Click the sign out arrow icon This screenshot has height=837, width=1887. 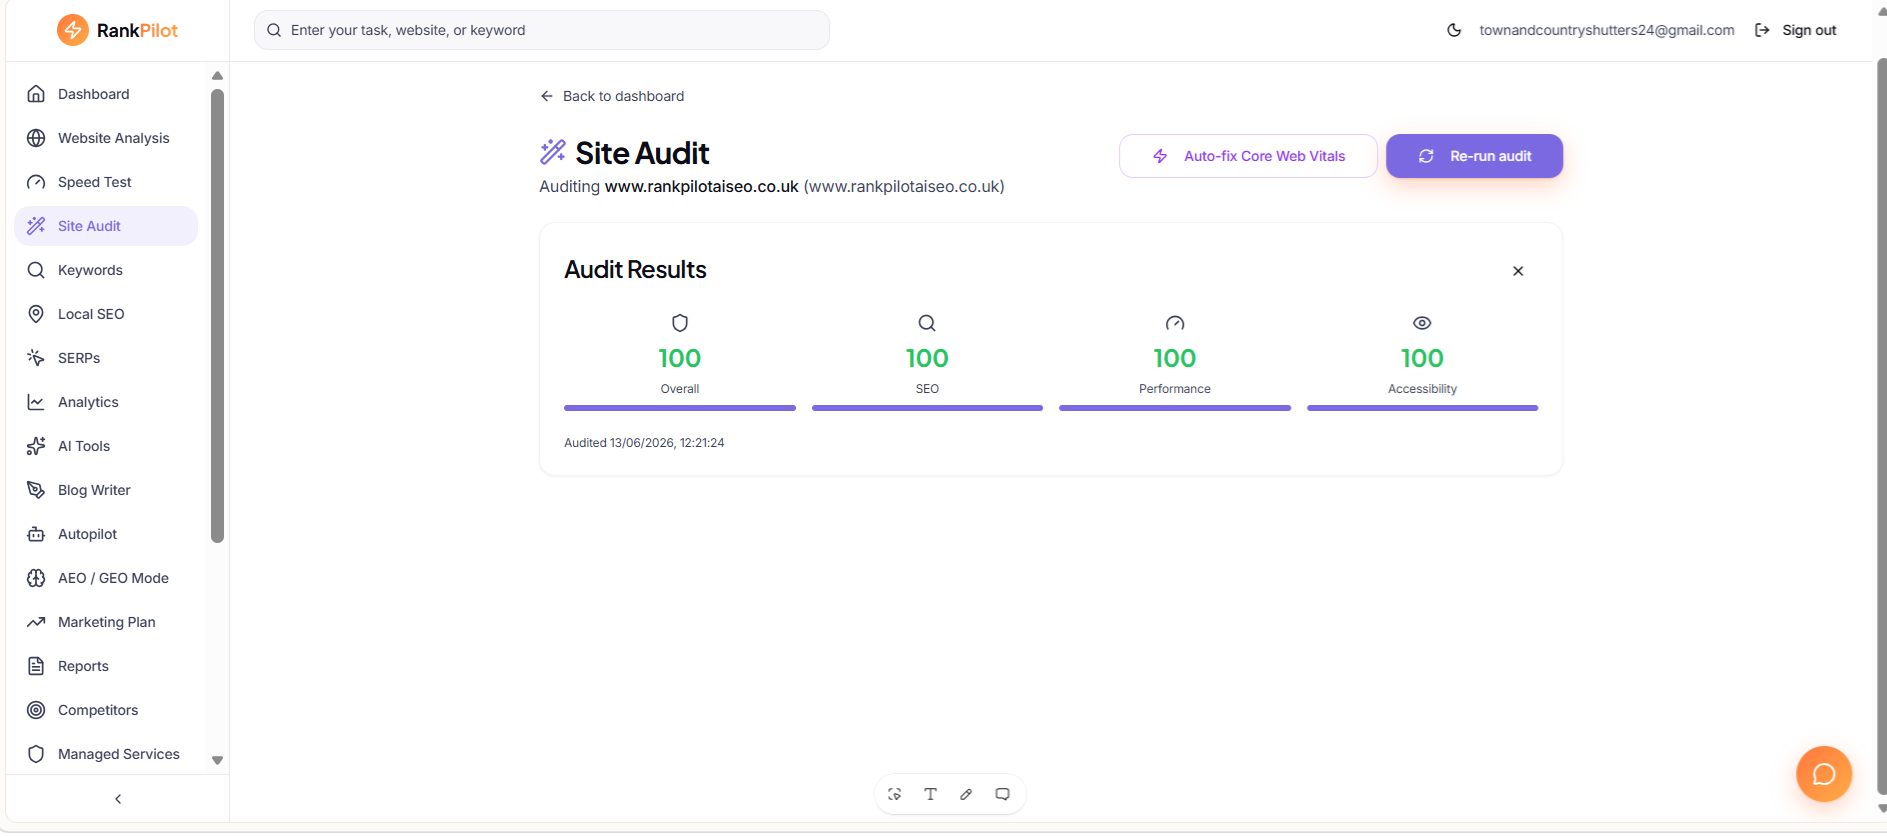[x=1762, y=30]
